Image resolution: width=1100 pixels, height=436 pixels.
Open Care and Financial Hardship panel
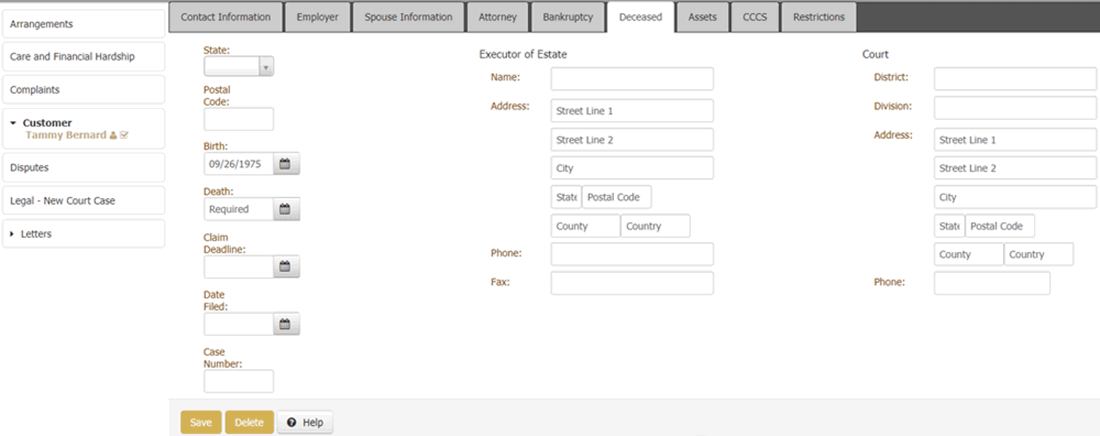[x=83, y=57]
